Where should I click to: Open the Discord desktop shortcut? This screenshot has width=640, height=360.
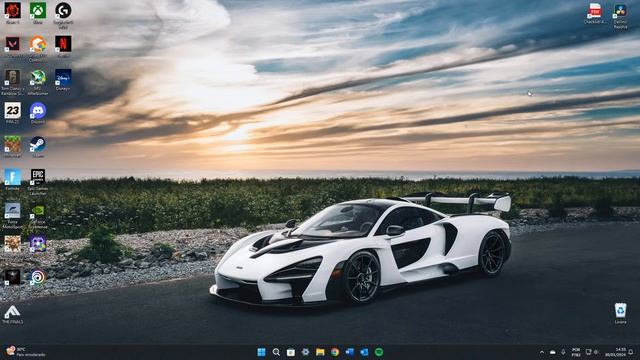(x=38, y=112)
